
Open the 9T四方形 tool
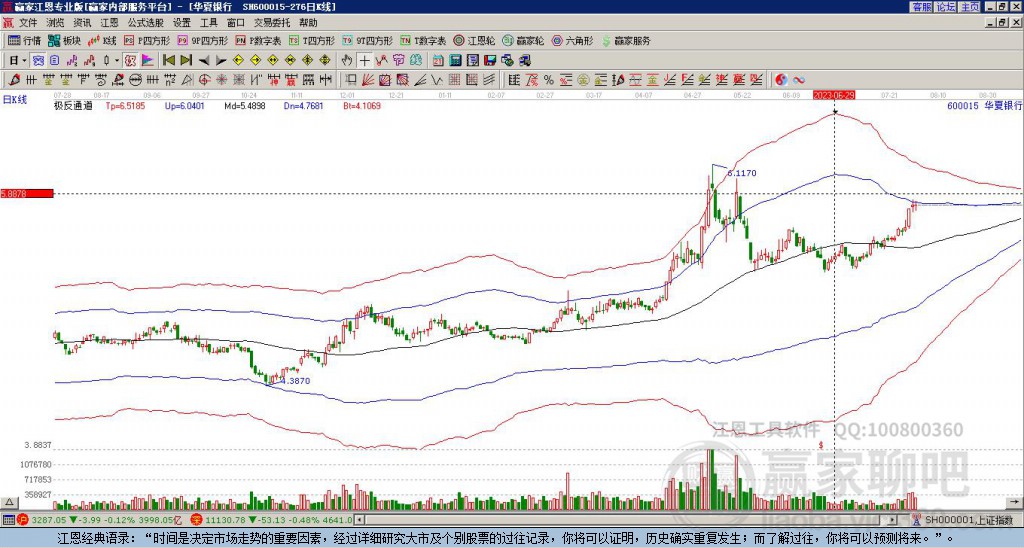pos(367,40)
